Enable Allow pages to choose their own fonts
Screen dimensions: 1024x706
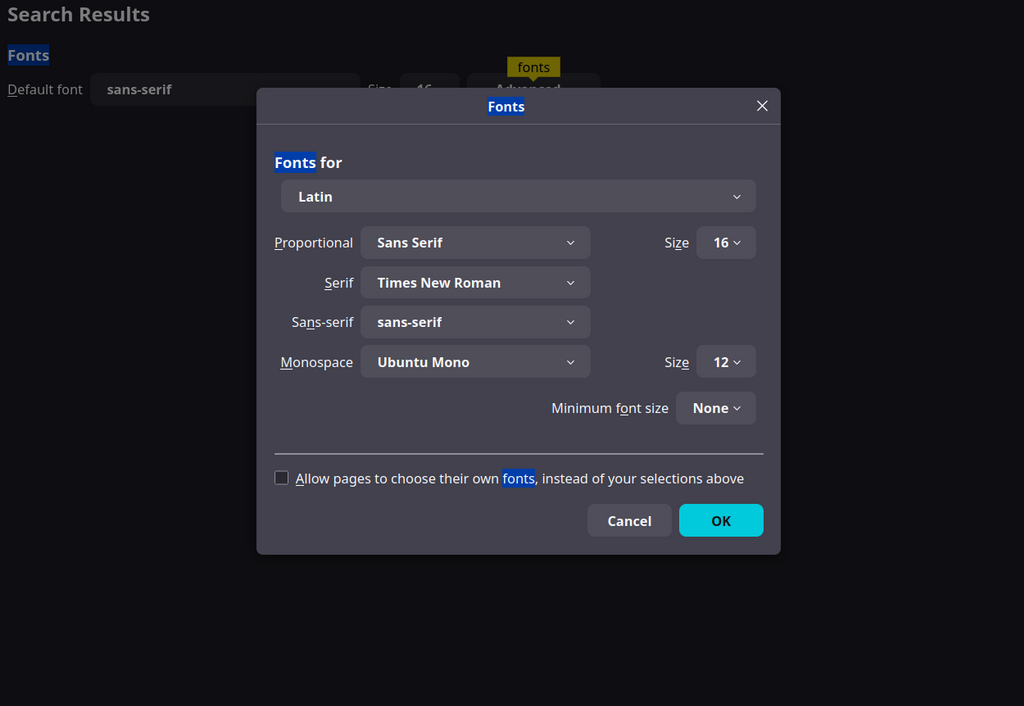coord(281,478)
